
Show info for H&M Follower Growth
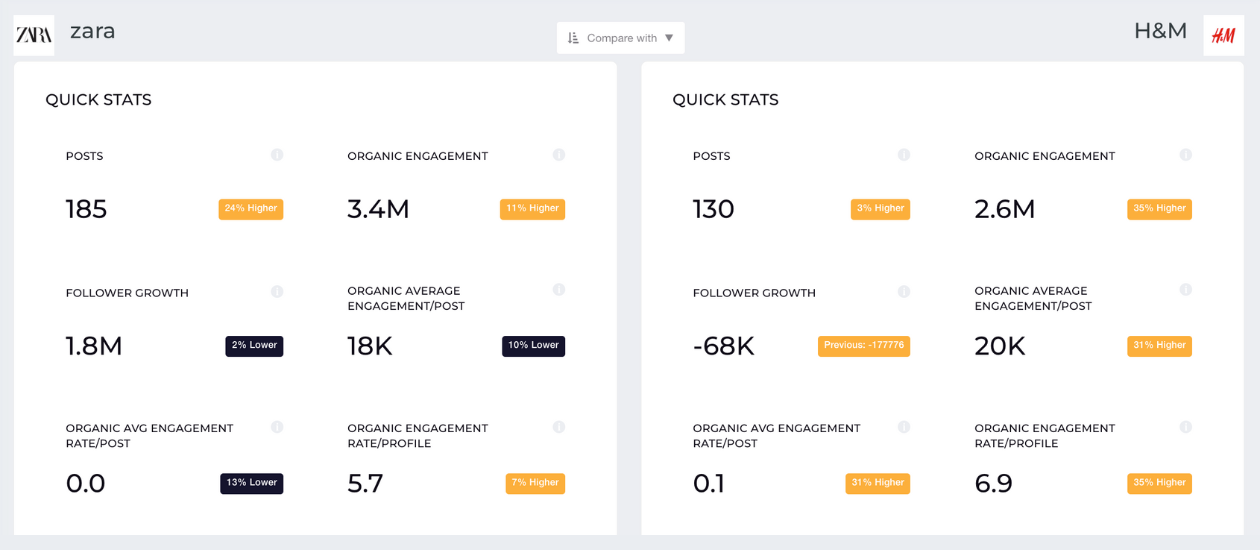coord(904,292)
